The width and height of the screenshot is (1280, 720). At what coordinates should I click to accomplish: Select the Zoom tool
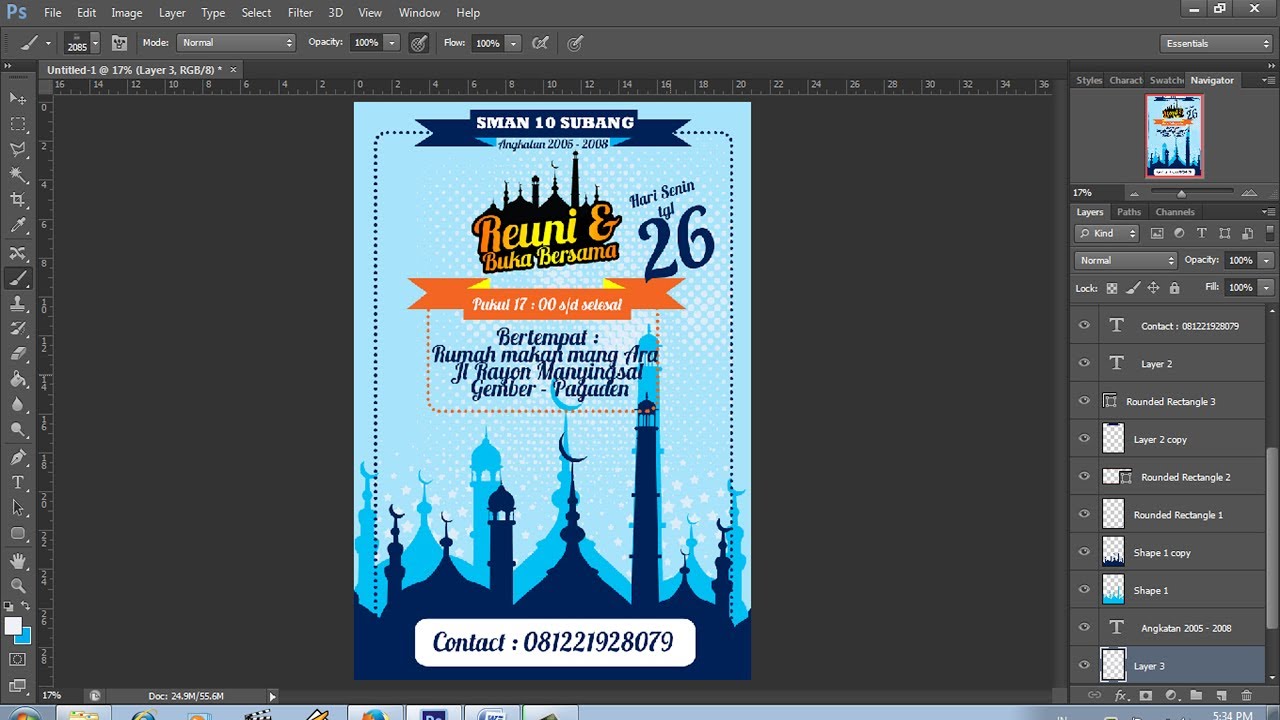tap(18, 586)
